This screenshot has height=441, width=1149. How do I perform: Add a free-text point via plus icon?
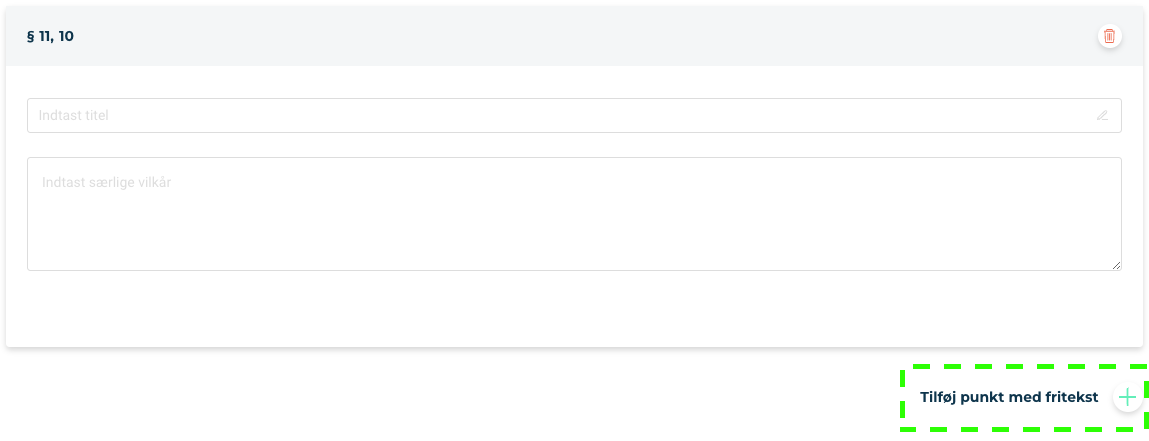(1127, 398)
